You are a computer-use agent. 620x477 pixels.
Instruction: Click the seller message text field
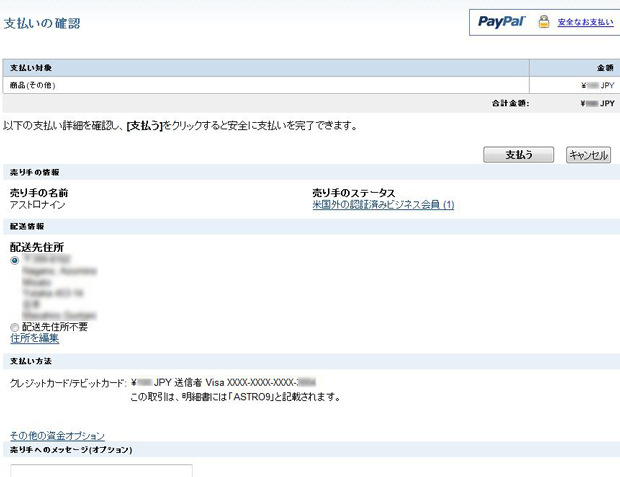[101, 471]
